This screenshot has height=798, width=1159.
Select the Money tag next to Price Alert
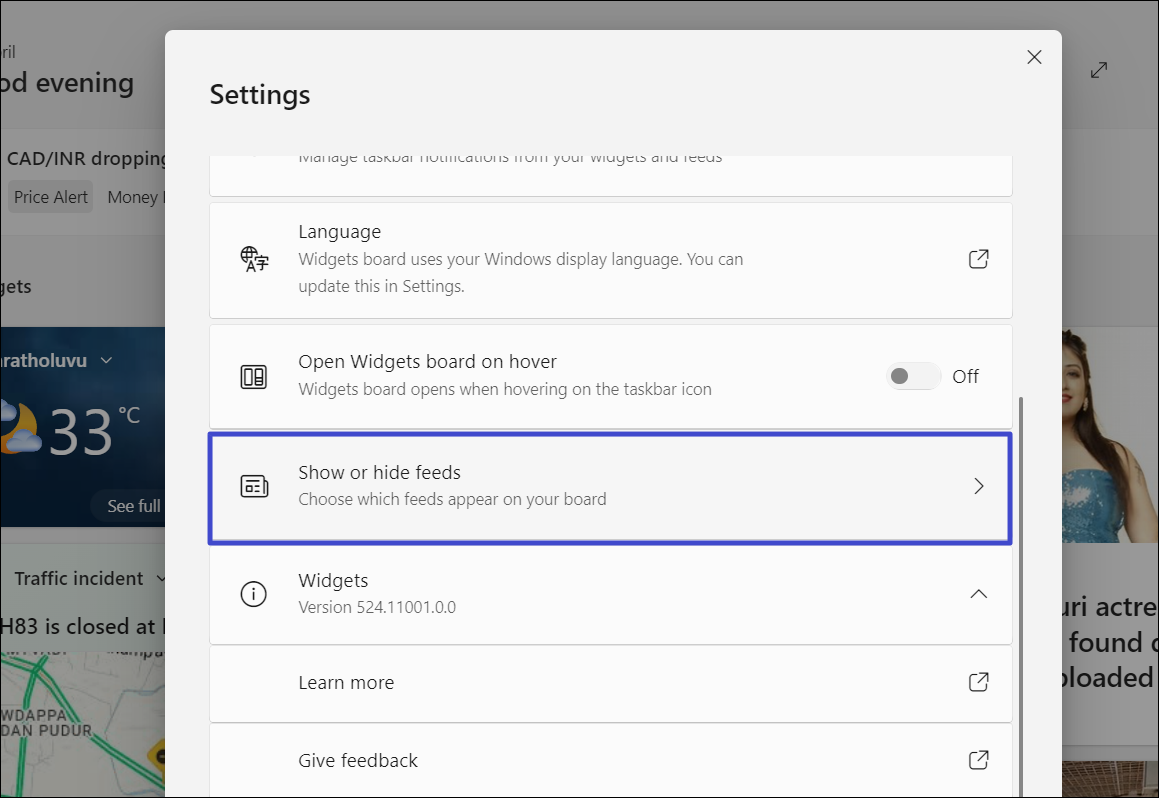click(x=134, y=197)
